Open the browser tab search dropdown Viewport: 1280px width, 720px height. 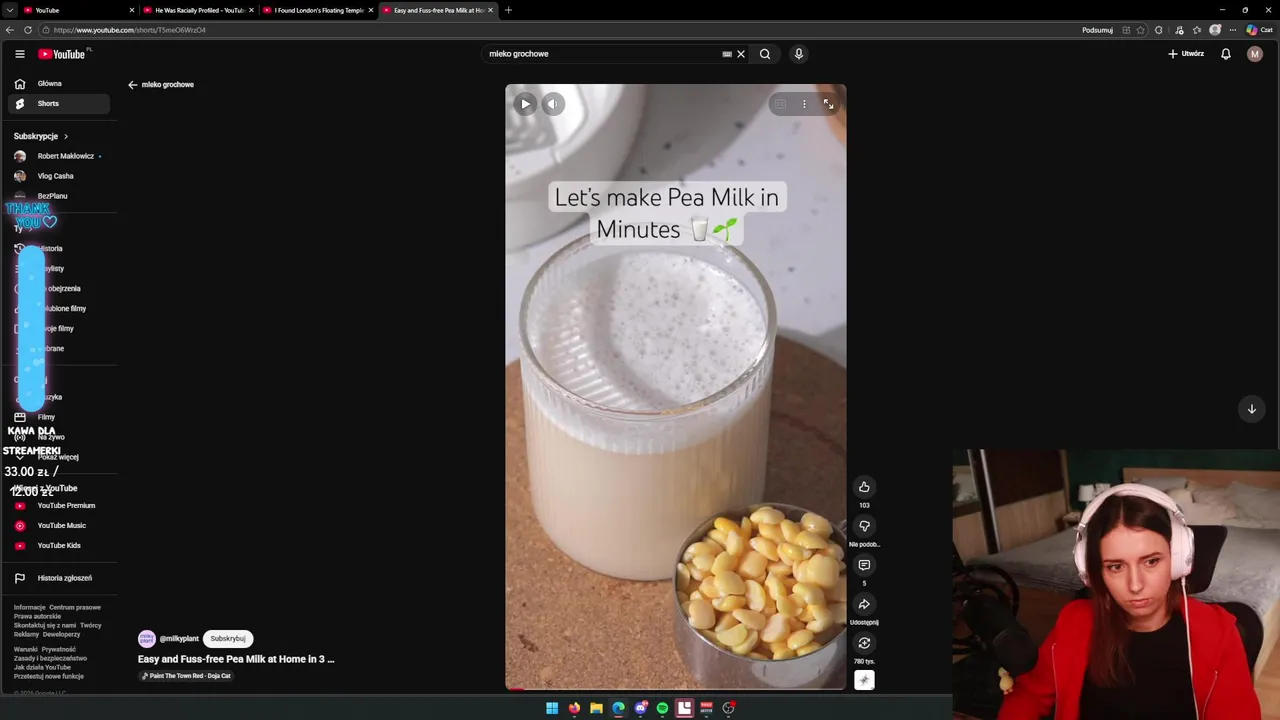pyautogui.click(x=10, y=10)
